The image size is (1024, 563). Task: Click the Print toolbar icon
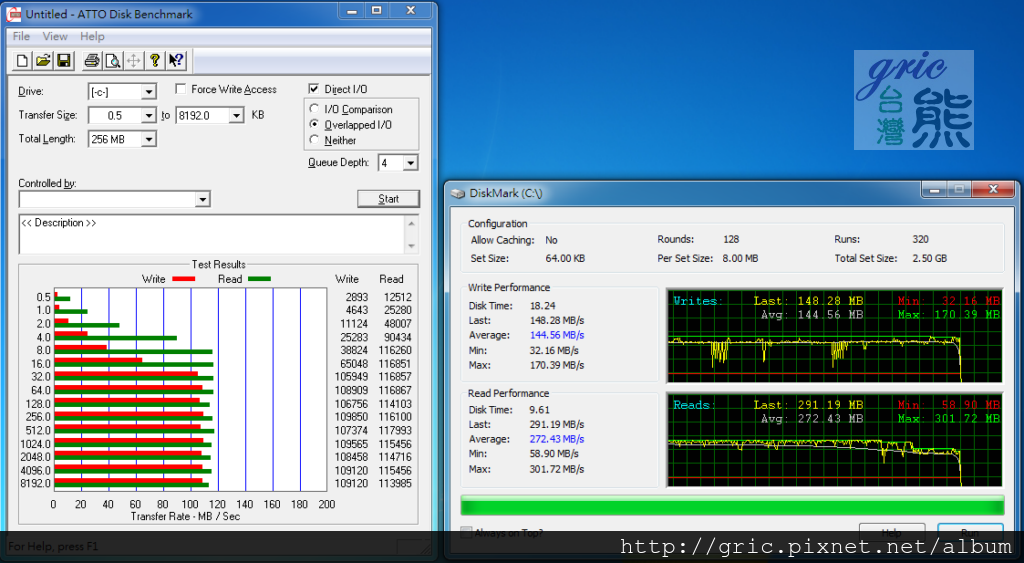pos(92,60)
